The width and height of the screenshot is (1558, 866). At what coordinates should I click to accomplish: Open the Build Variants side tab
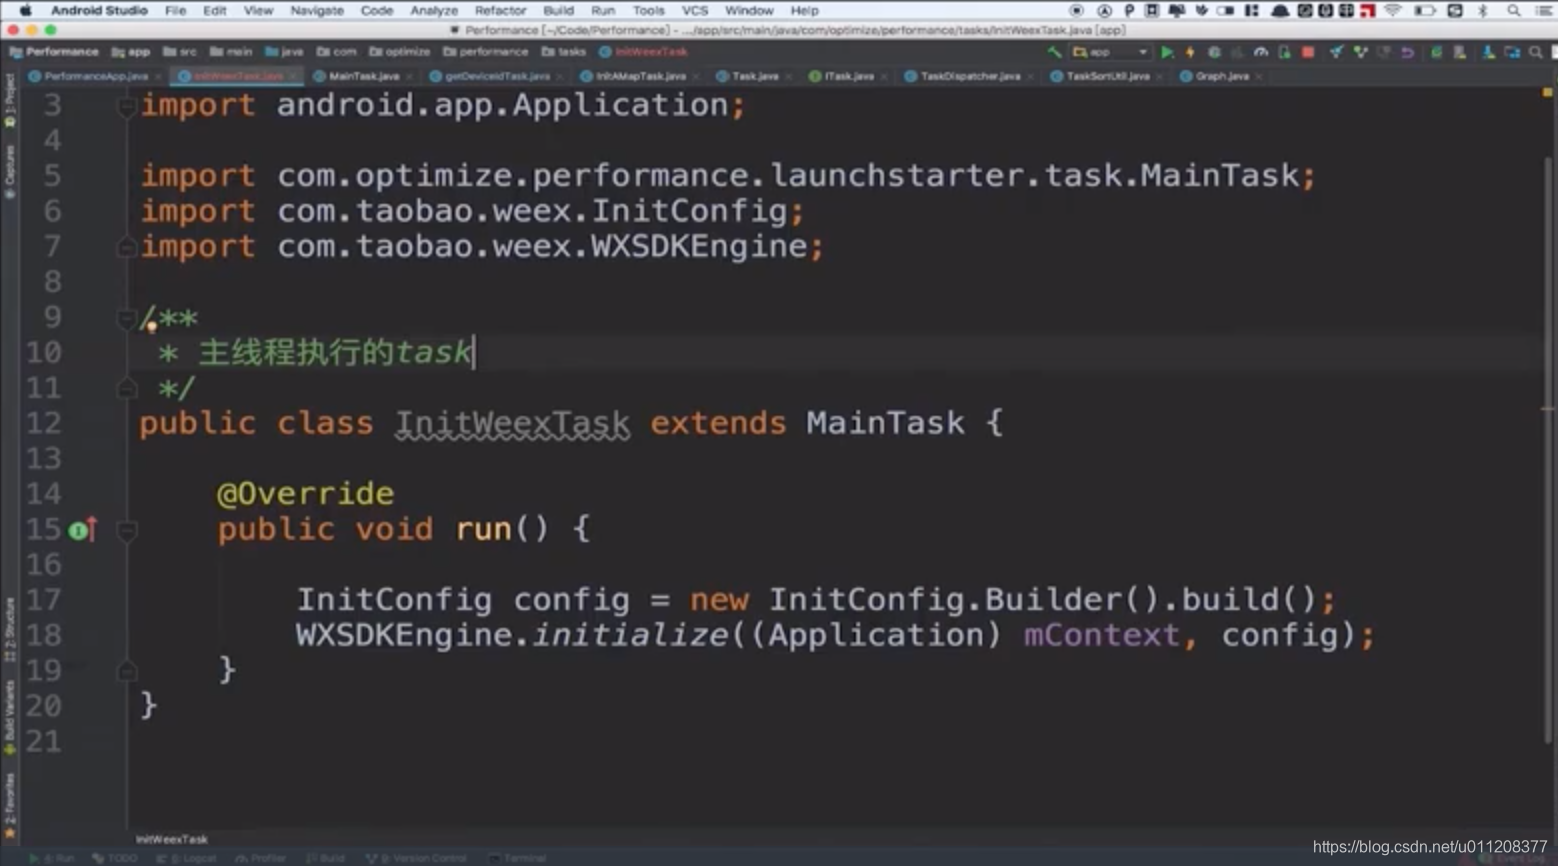[10, 717]
